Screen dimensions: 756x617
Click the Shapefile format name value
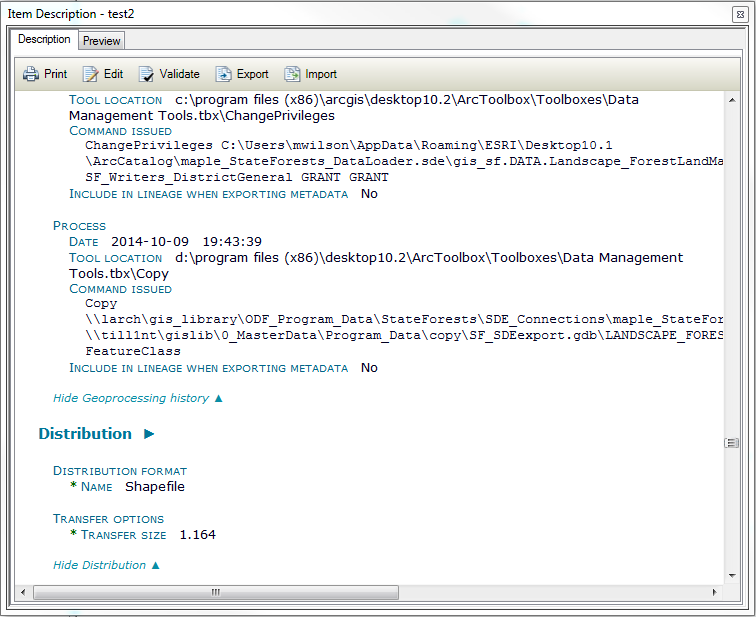point(155,486)
